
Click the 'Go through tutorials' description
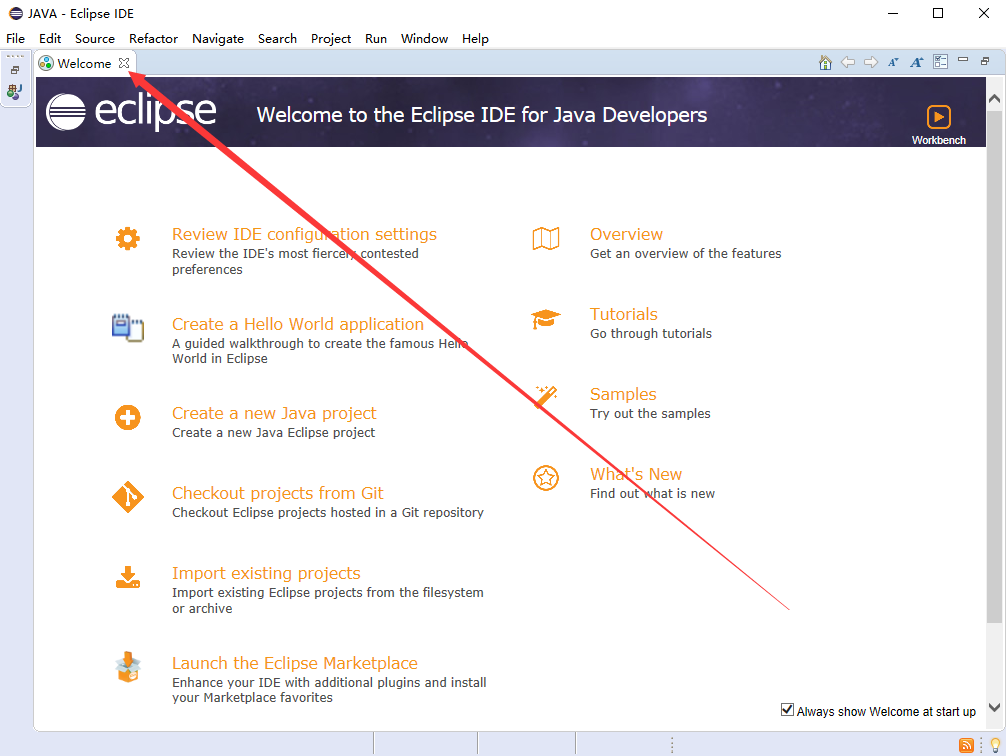pos(651,334)
